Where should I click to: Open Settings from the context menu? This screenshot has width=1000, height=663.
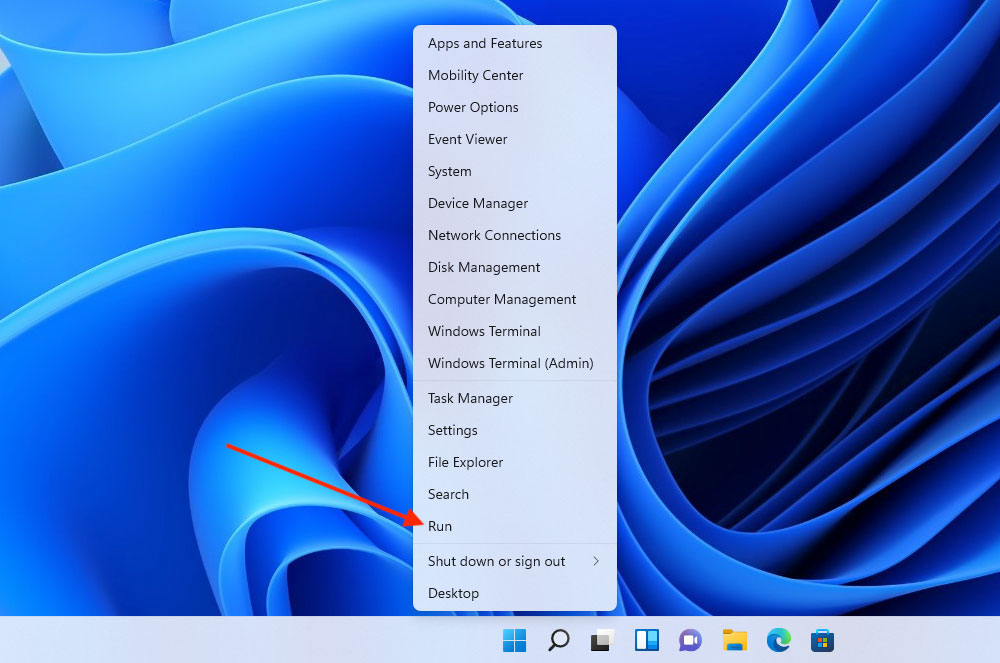[x=452, y=430]
